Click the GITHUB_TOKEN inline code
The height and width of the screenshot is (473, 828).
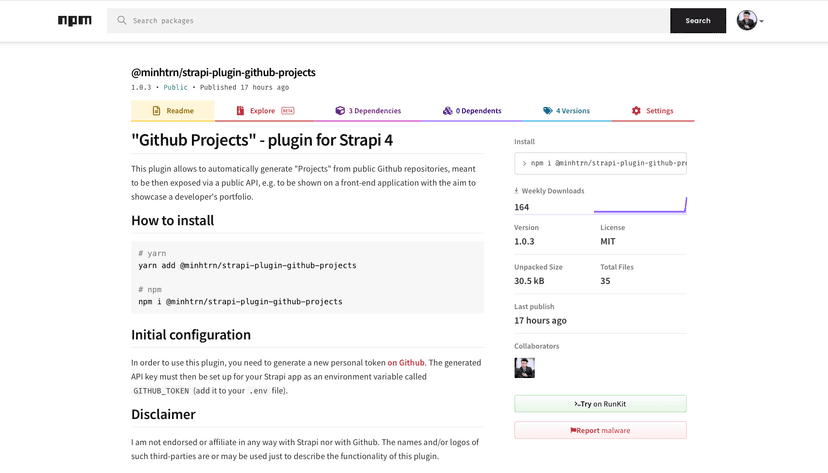pos(161,391)
